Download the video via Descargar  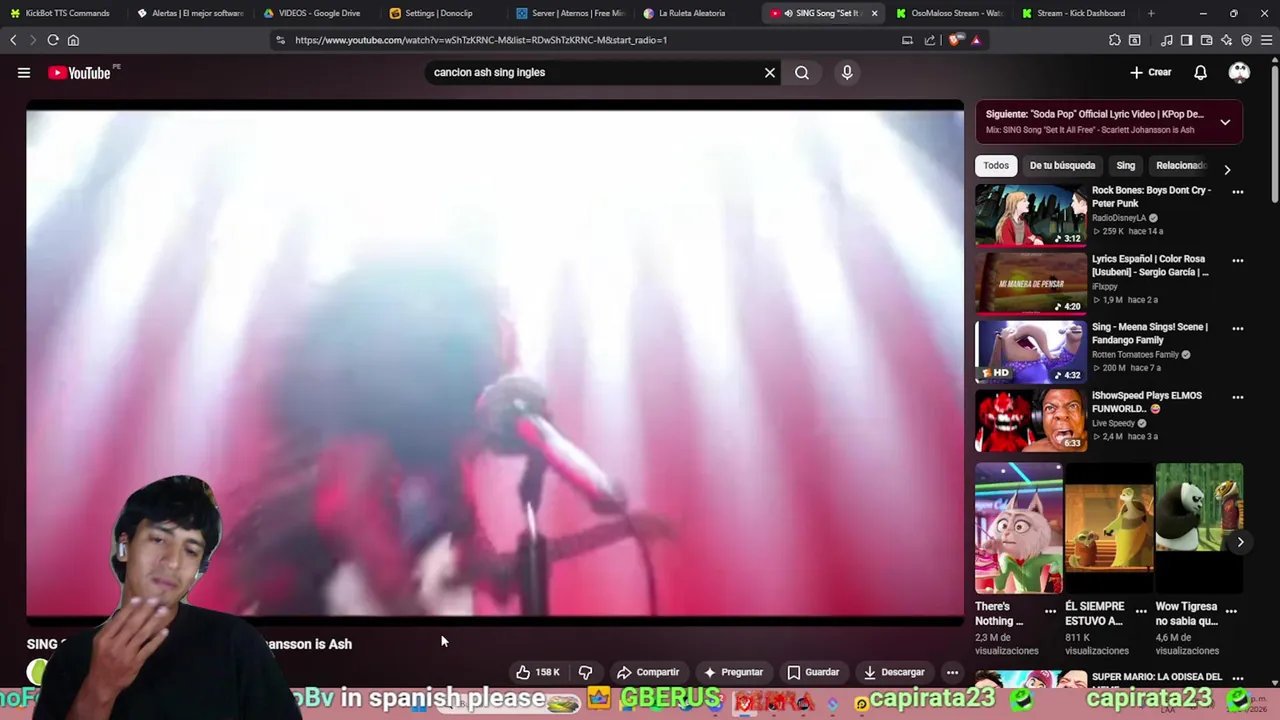pos(894,672)
